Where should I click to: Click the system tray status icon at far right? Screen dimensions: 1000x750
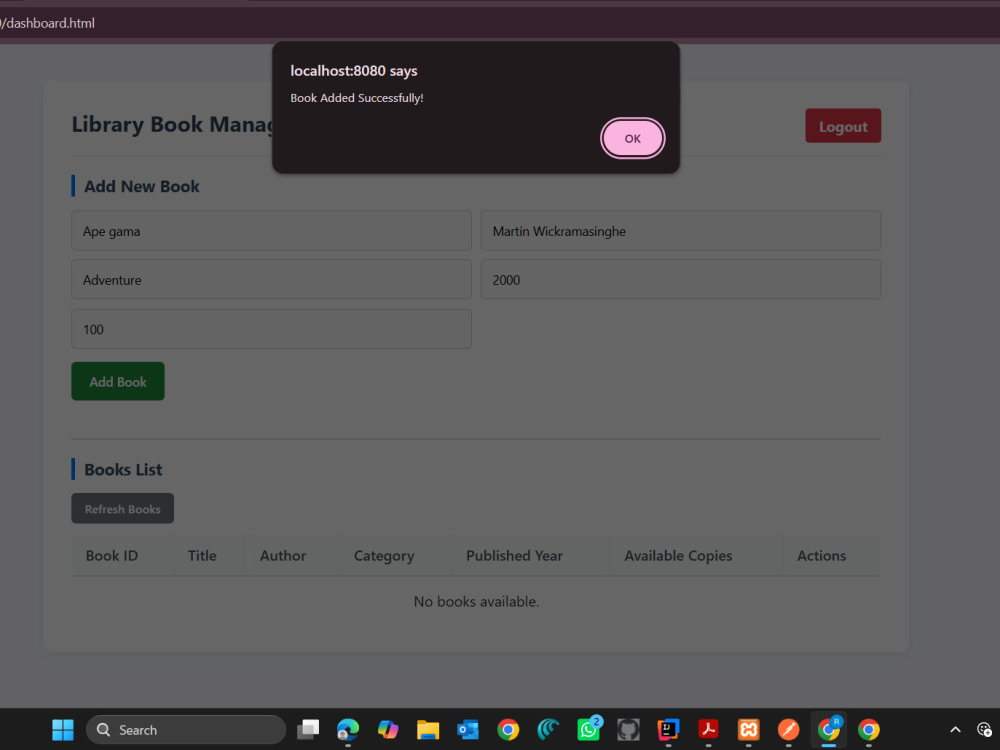pos(984,730)
